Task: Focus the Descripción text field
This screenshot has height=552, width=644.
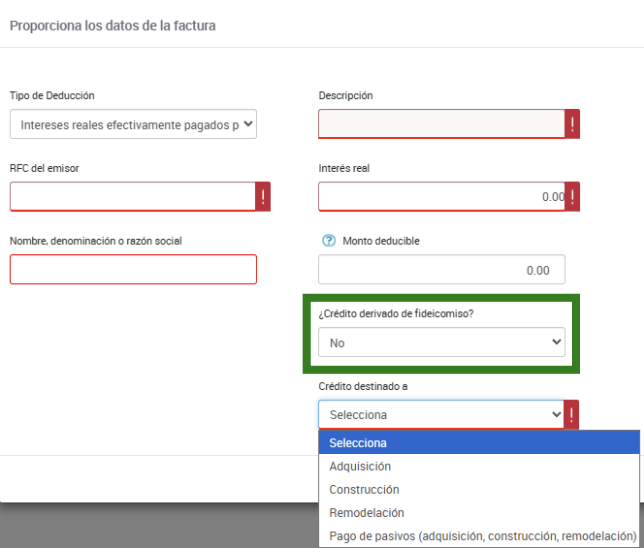Action: 441,124
